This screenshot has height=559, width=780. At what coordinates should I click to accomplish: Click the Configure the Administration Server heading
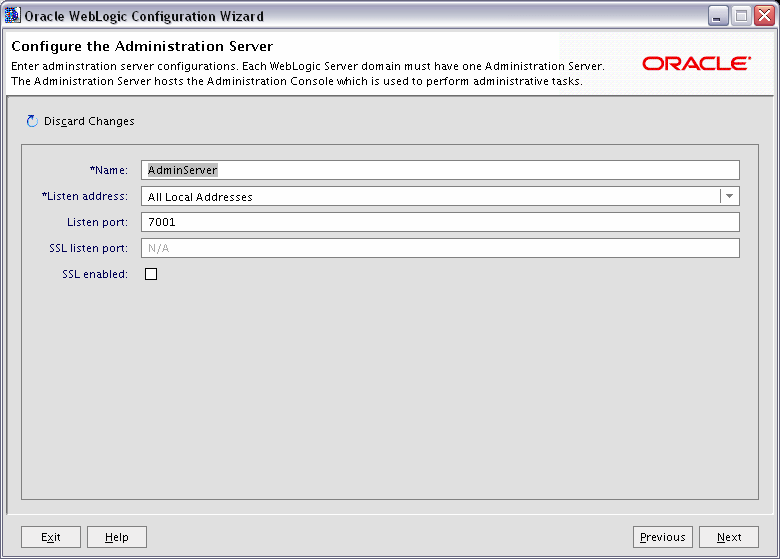click(x=142, y=46)
